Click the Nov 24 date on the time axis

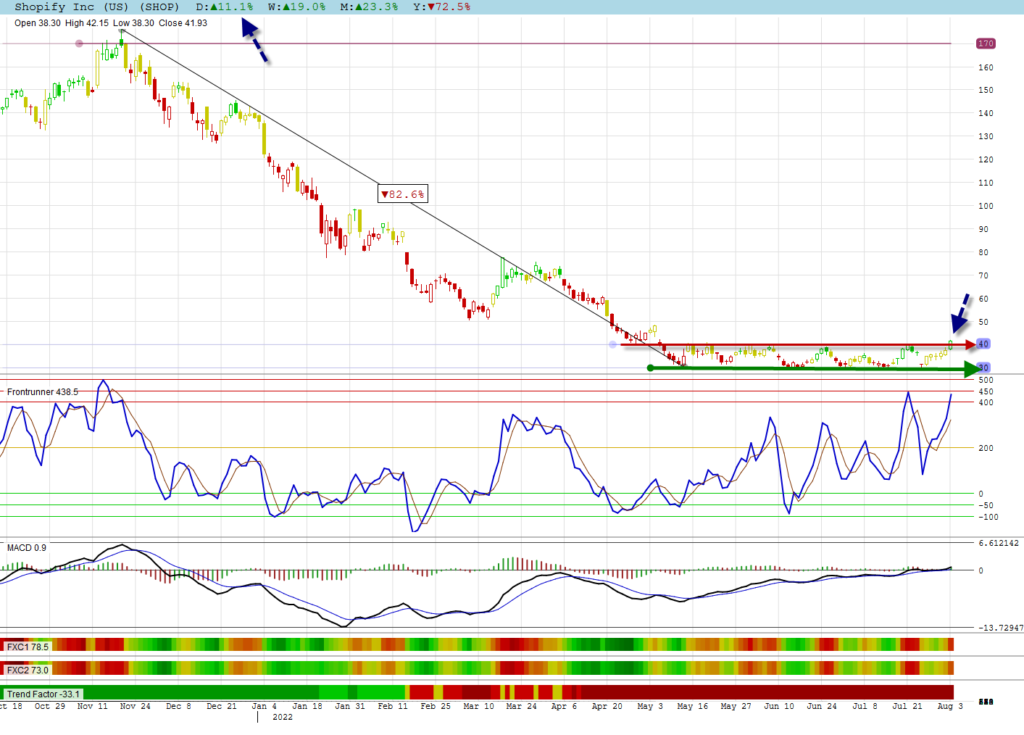135,706
